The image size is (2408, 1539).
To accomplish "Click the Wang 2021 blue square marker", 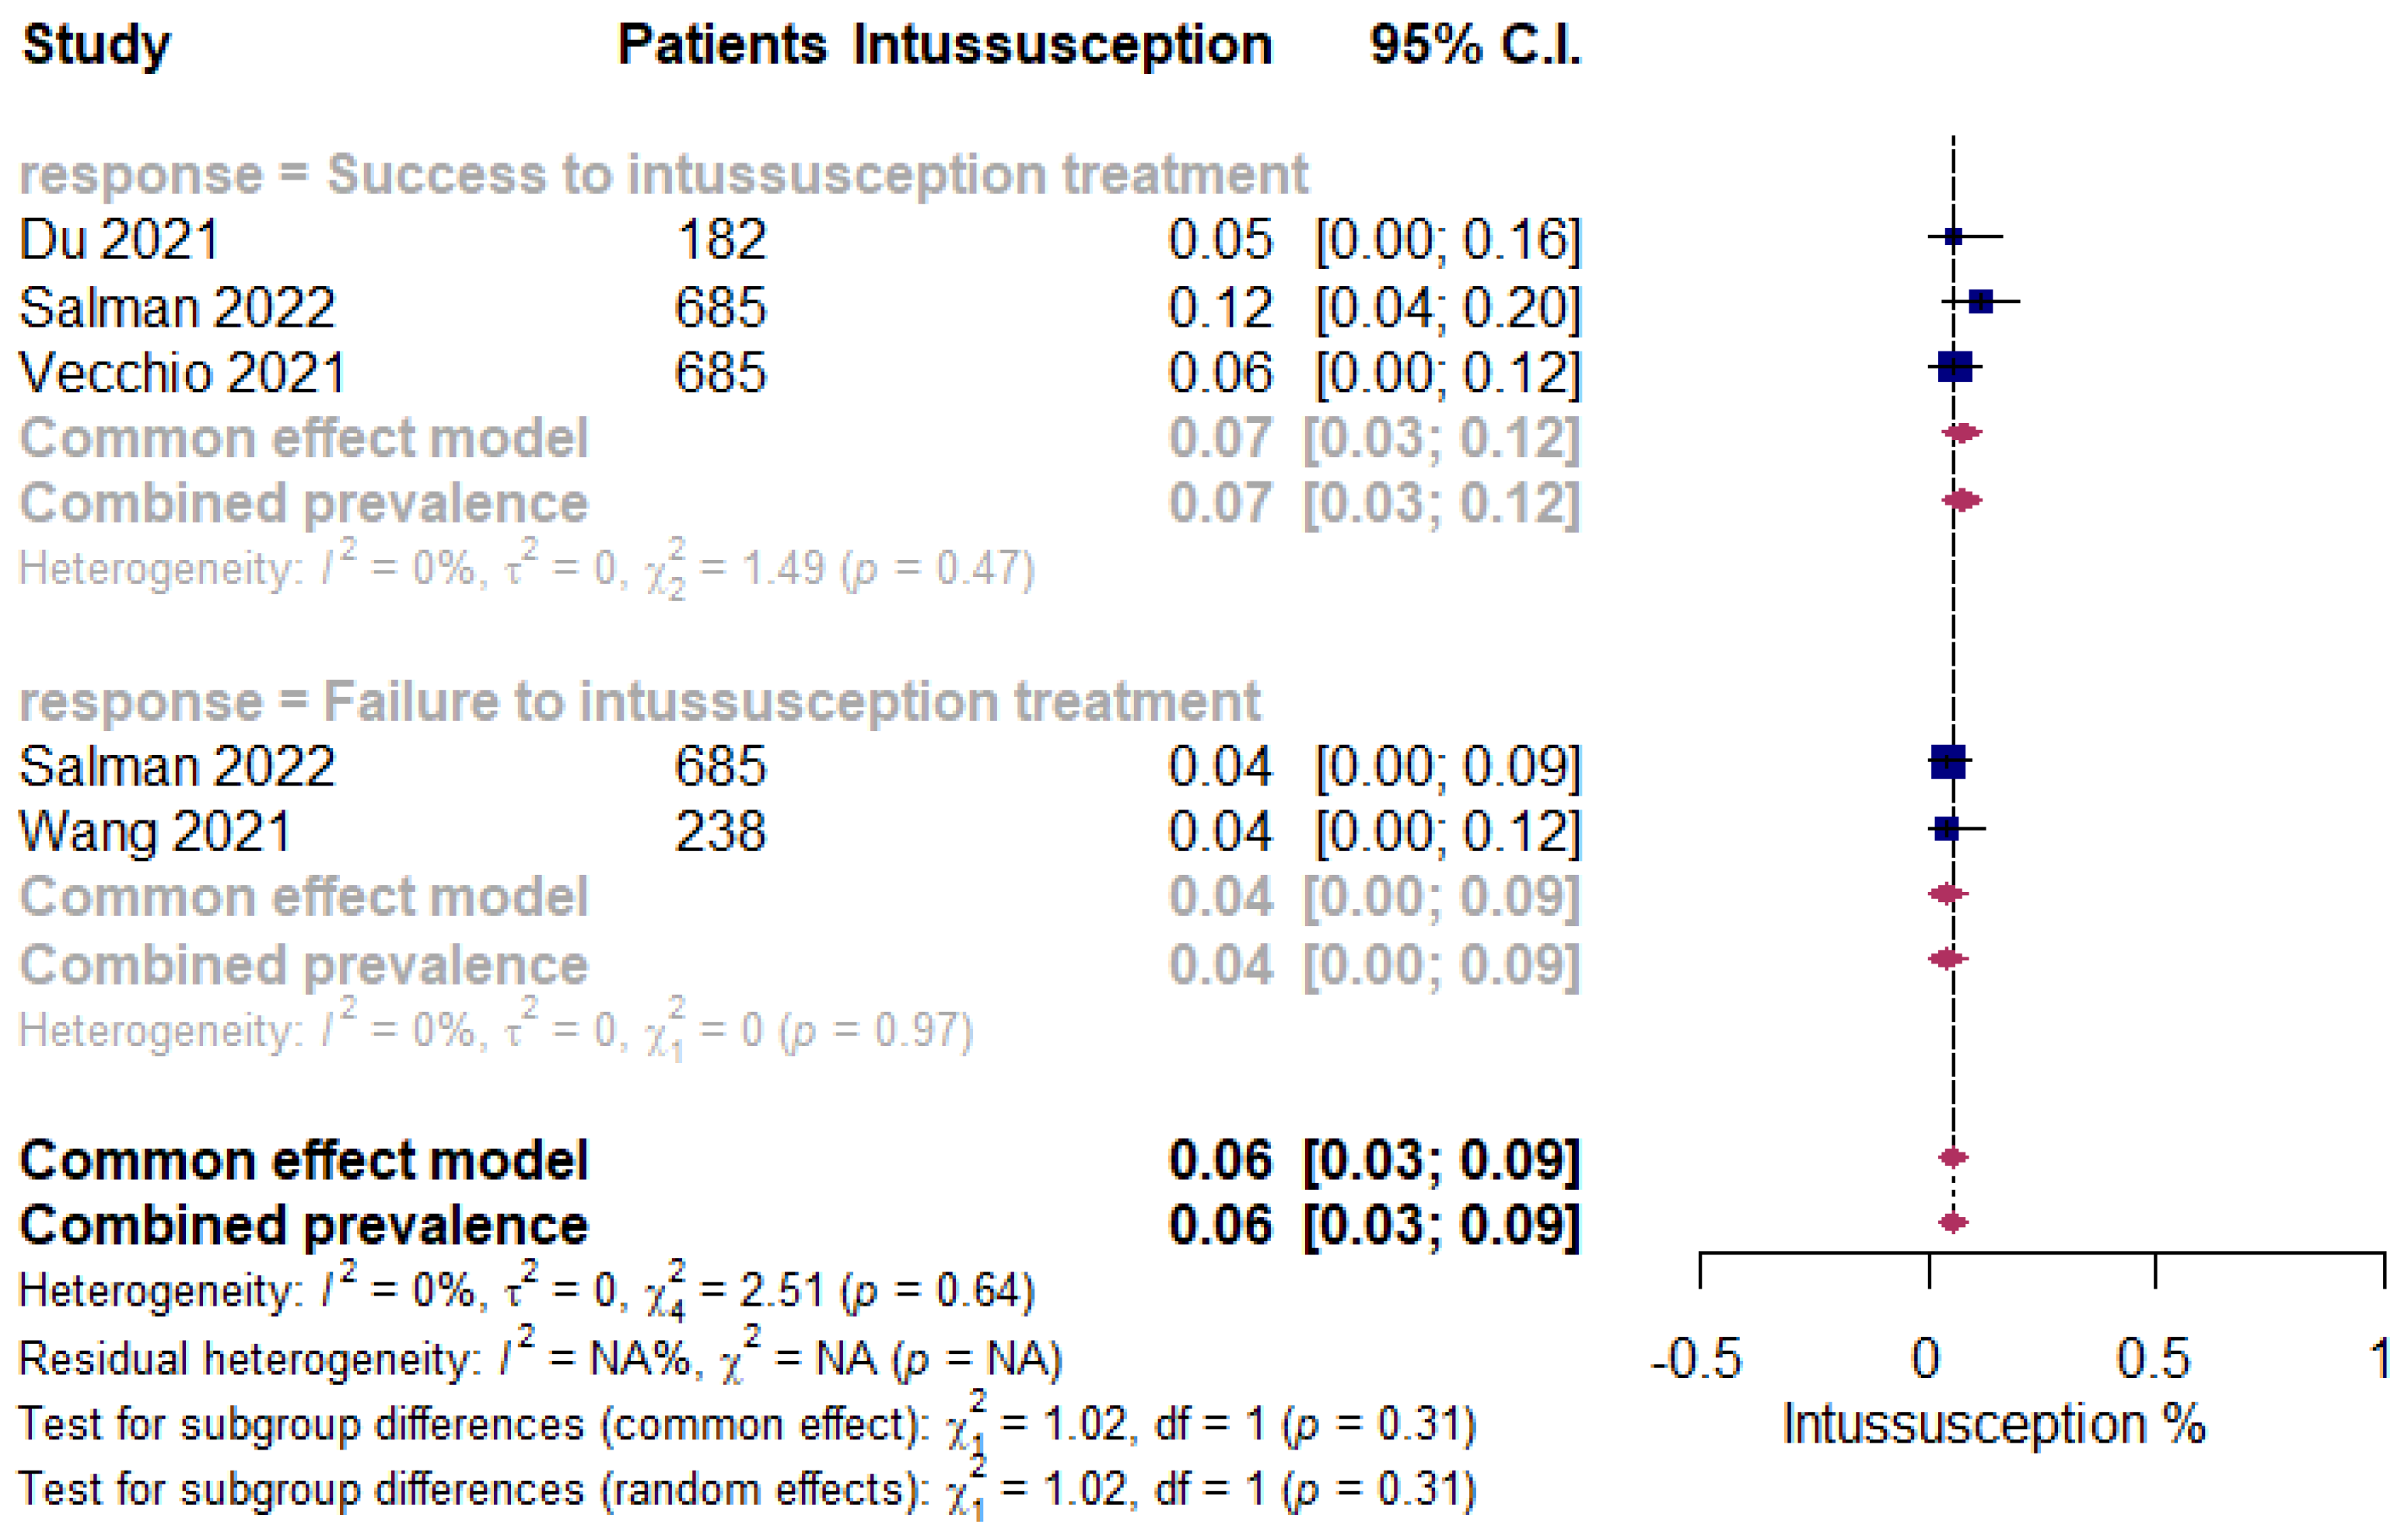I will [x=1946, y=828].
